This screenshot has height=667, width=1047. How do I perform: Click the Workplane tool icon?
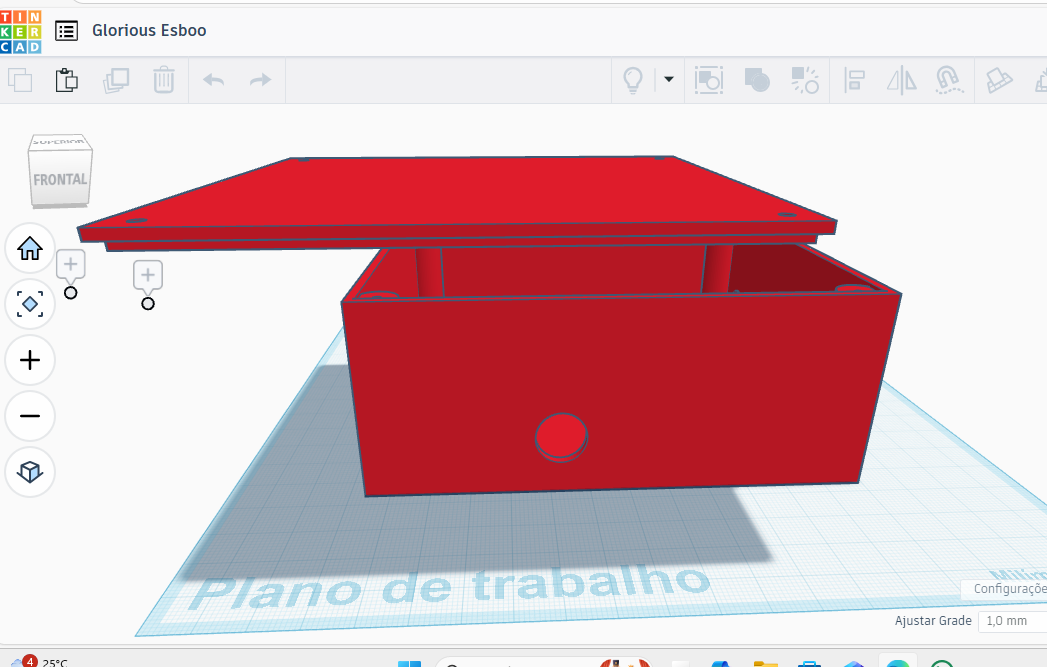(999, 80)
